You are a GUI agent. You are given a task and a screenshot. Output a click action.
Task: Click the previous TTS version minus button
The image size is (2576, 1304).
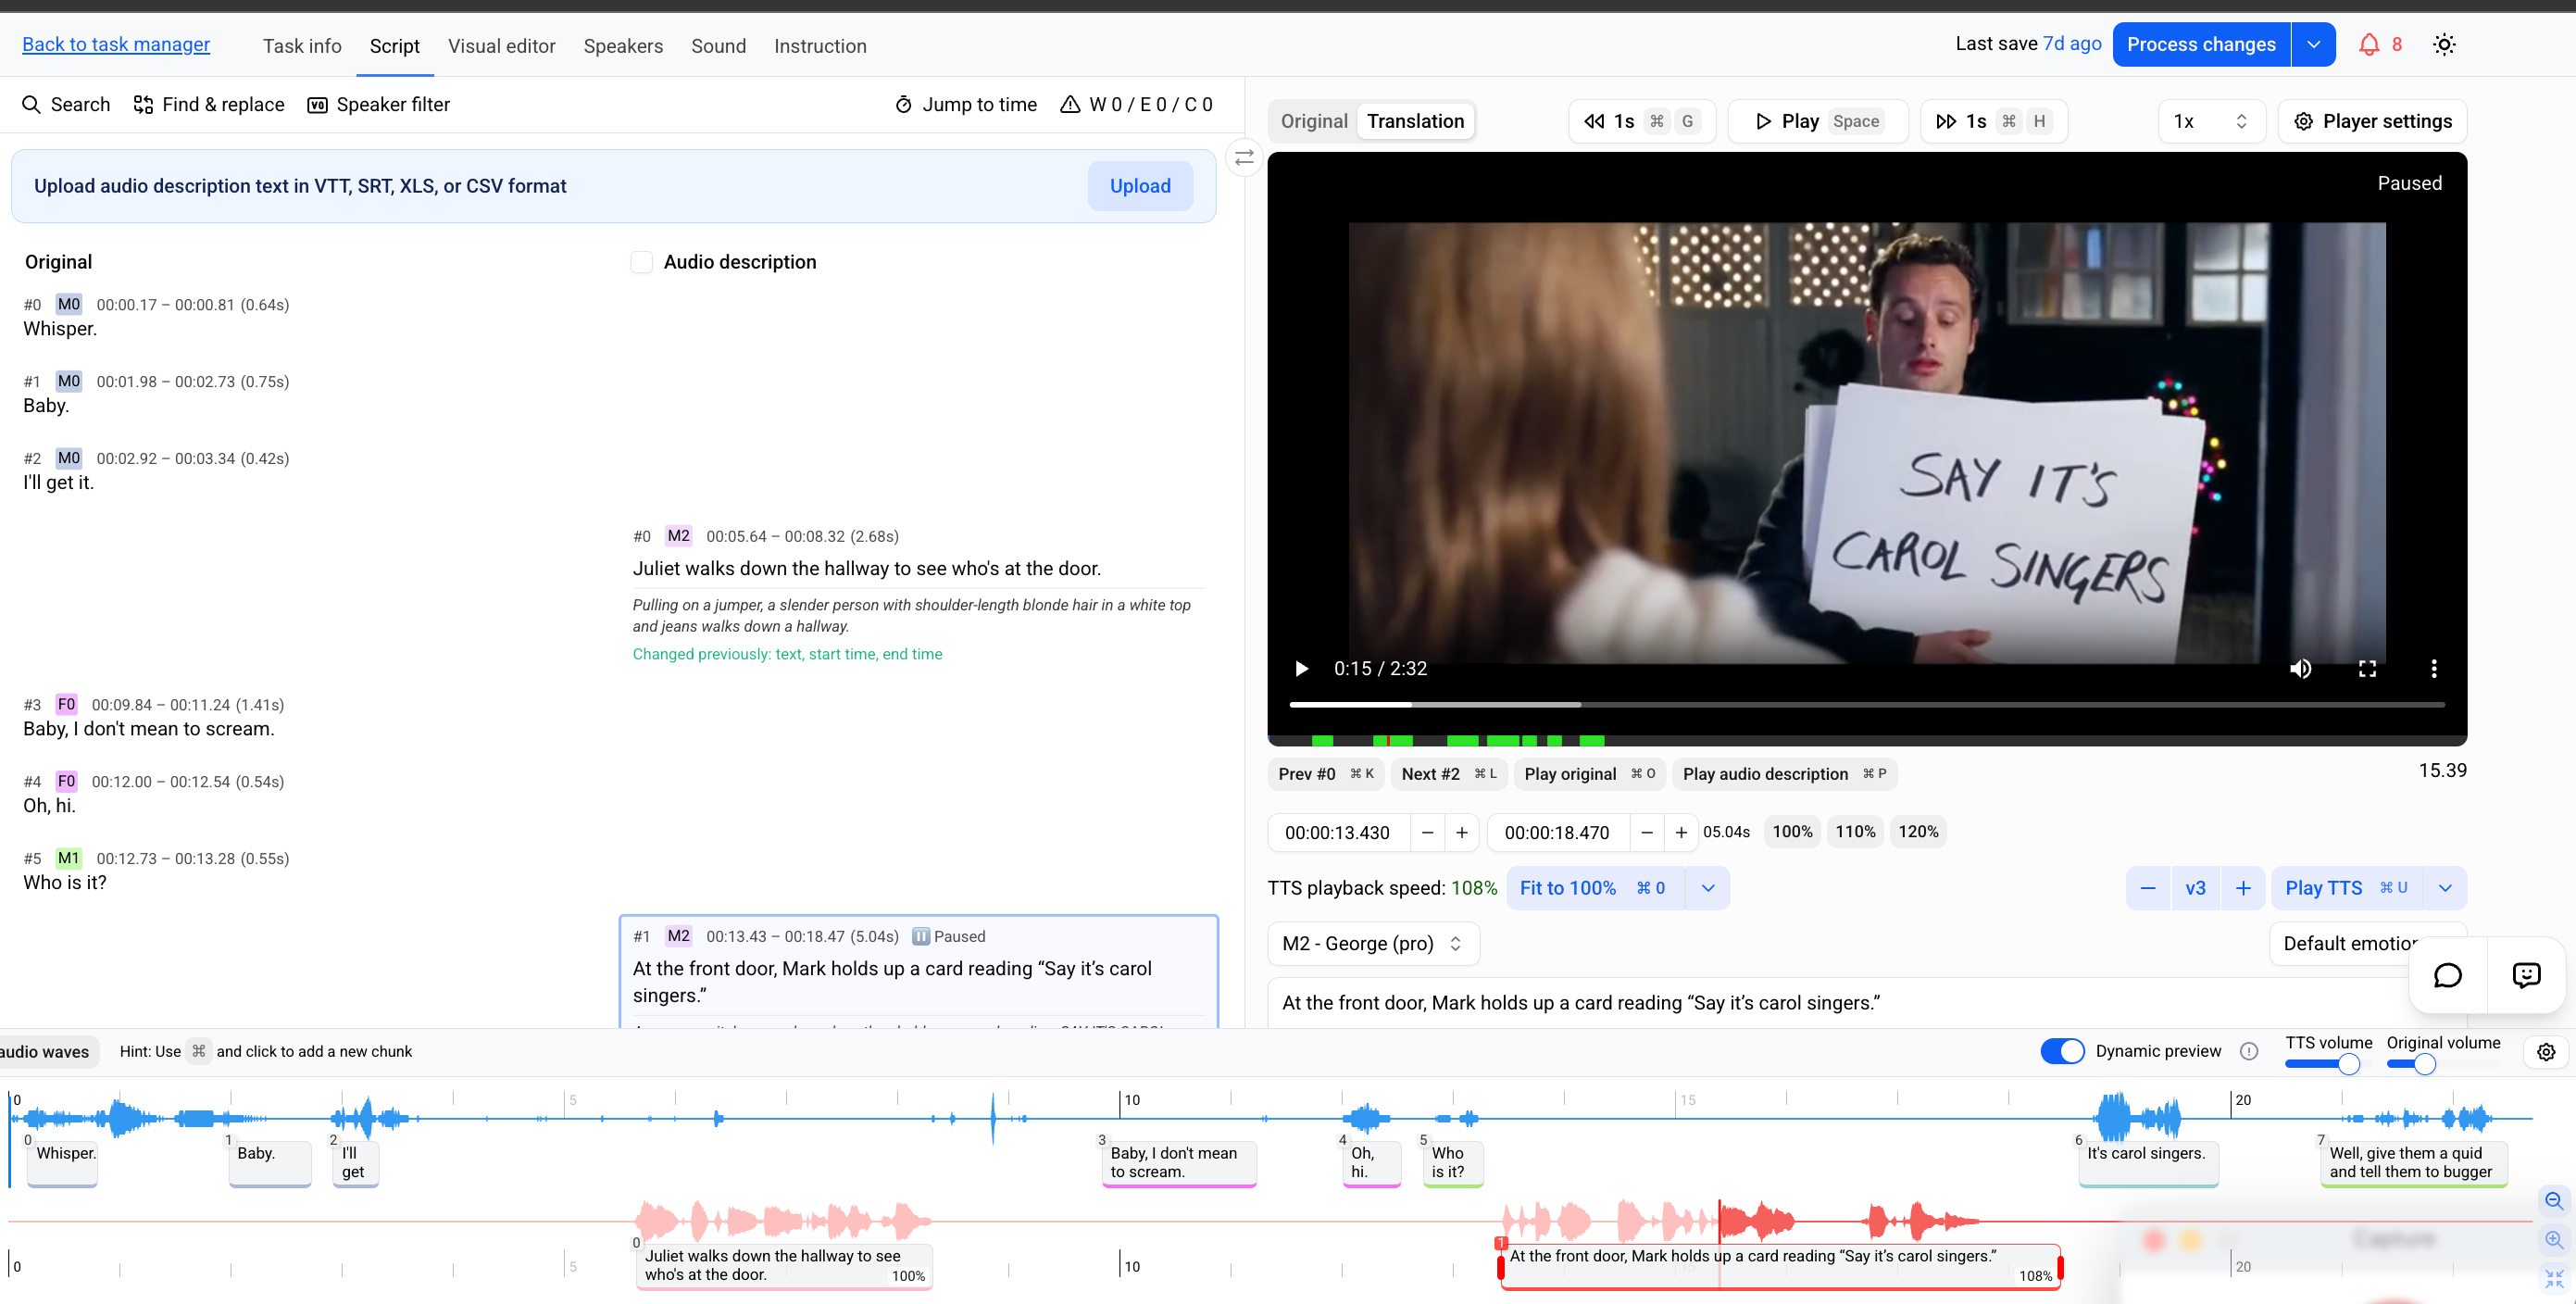2148,888
